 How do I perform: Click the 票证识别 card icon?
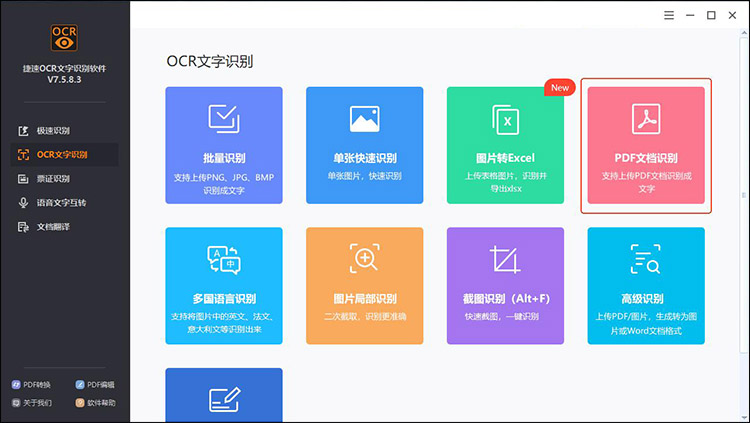23,178
